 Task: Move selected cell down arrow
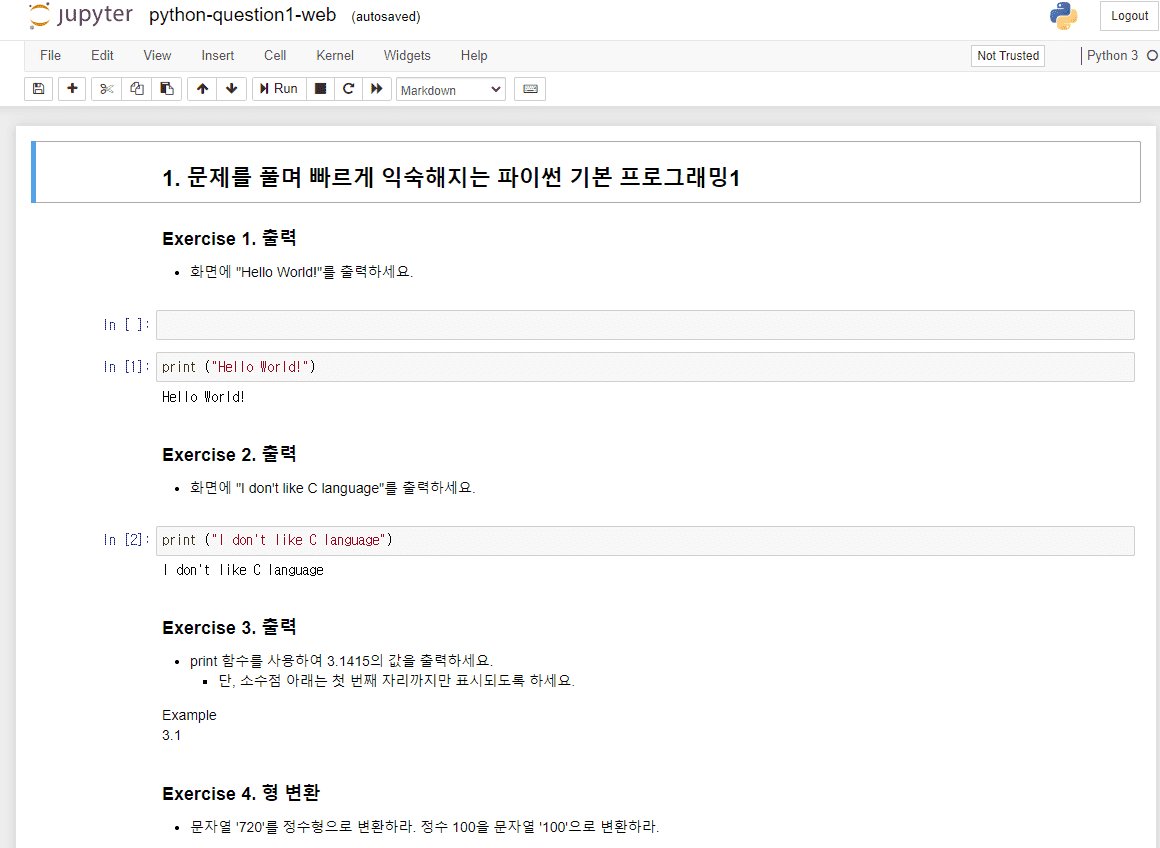coord(232,89)
